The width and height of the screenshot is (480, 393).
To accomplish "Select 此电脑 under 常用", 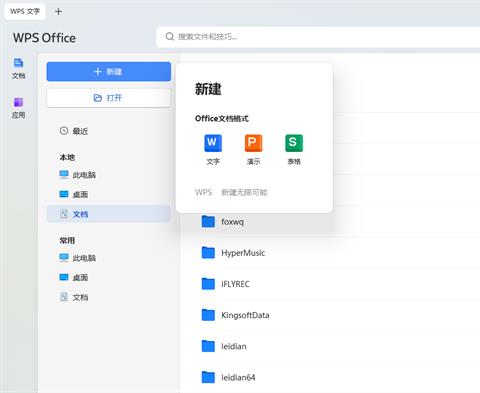I will pos(109,258).
